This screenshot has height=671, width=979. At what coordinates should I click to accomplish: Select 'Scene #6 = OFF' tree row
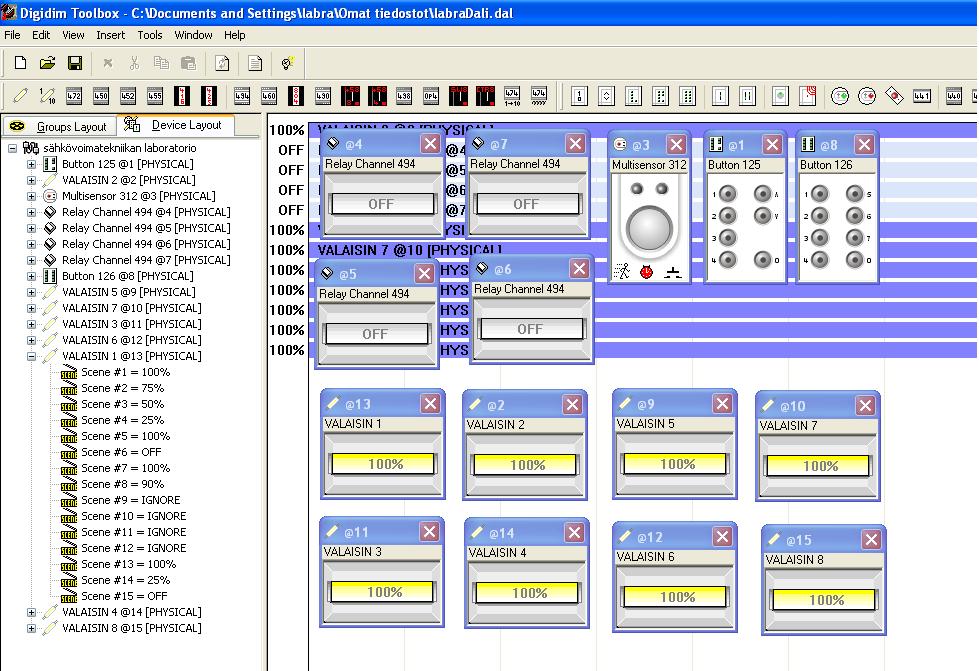click(121, 452)
